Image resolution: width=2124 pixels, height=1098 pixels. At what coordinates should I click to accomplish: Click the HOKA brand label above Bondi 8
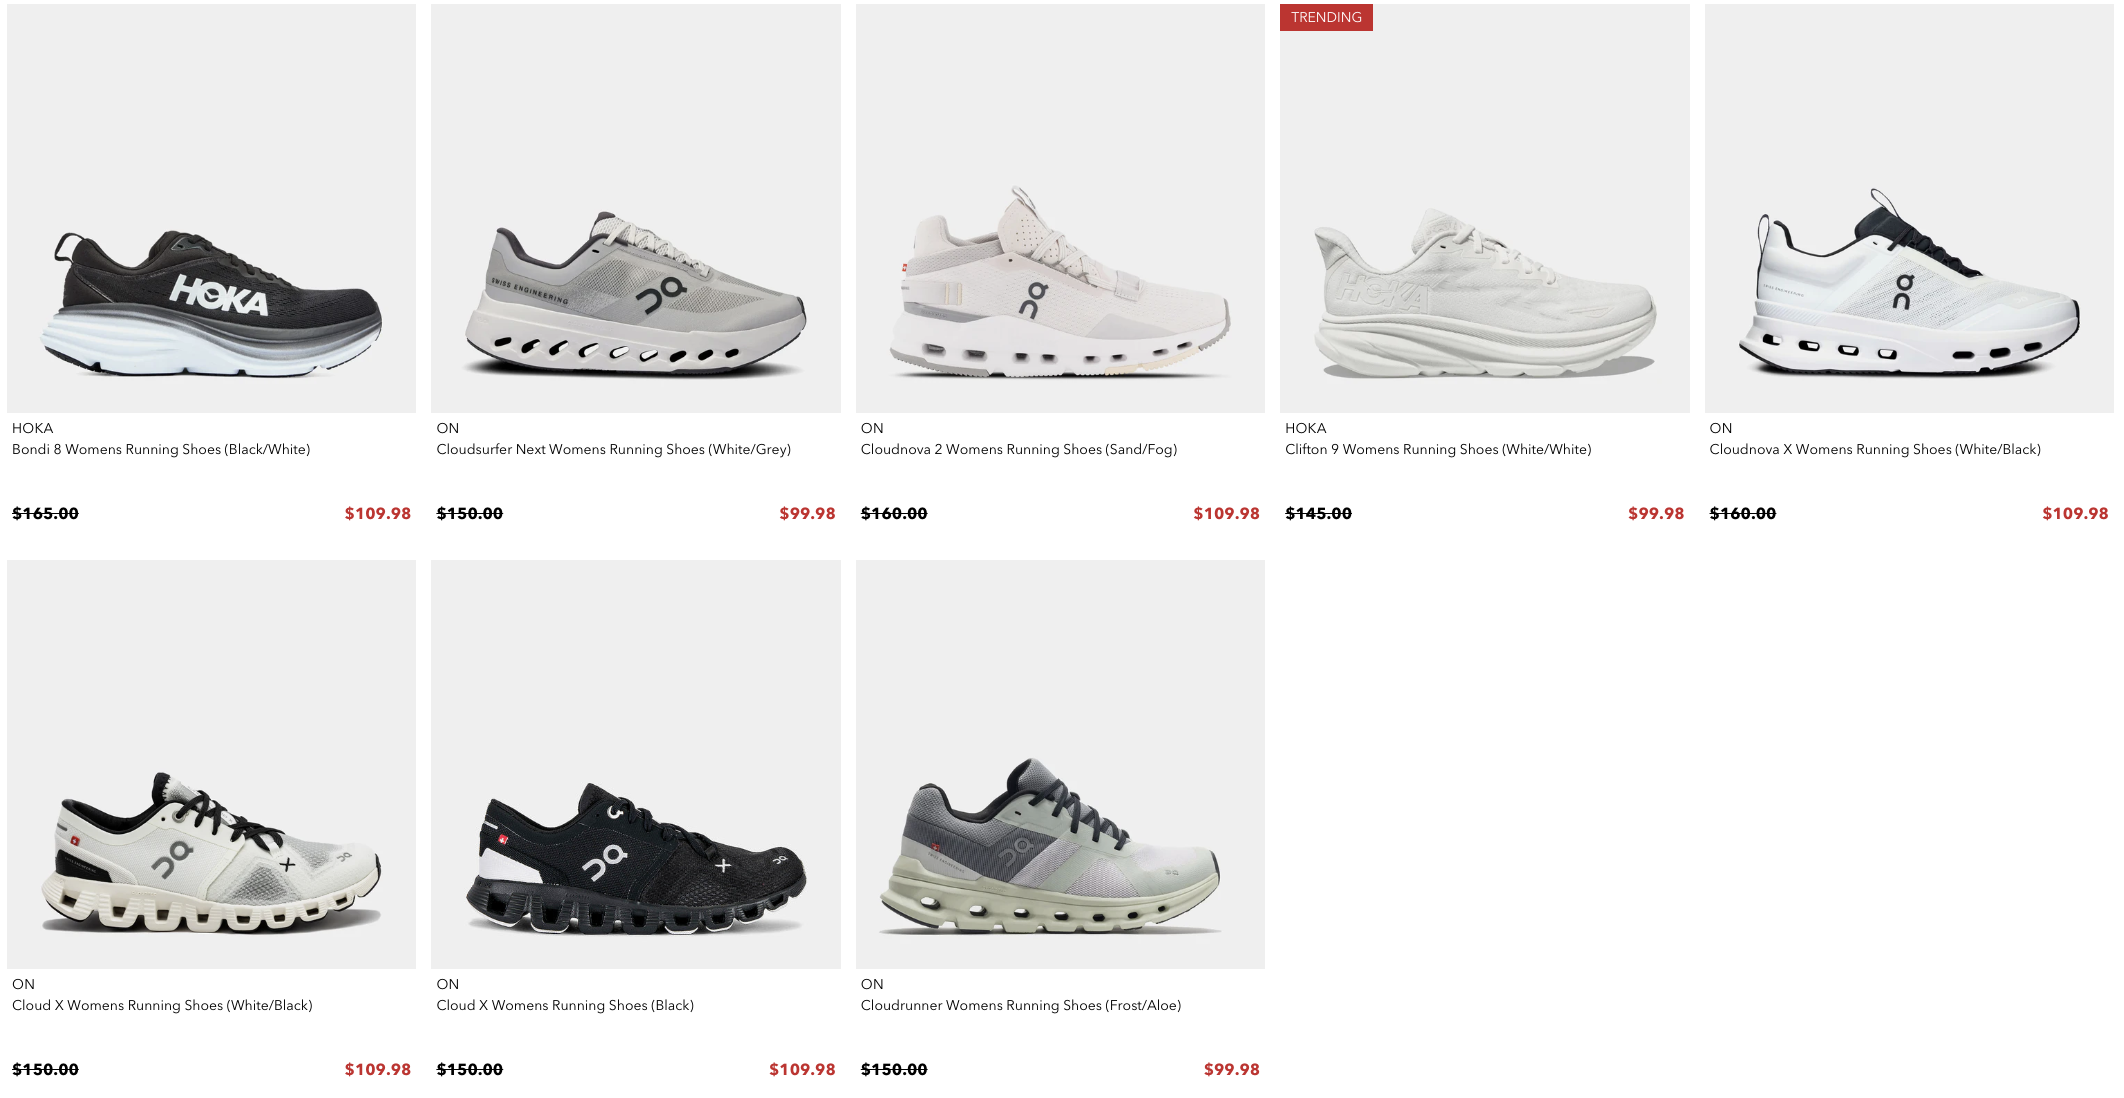pos(32,428)
